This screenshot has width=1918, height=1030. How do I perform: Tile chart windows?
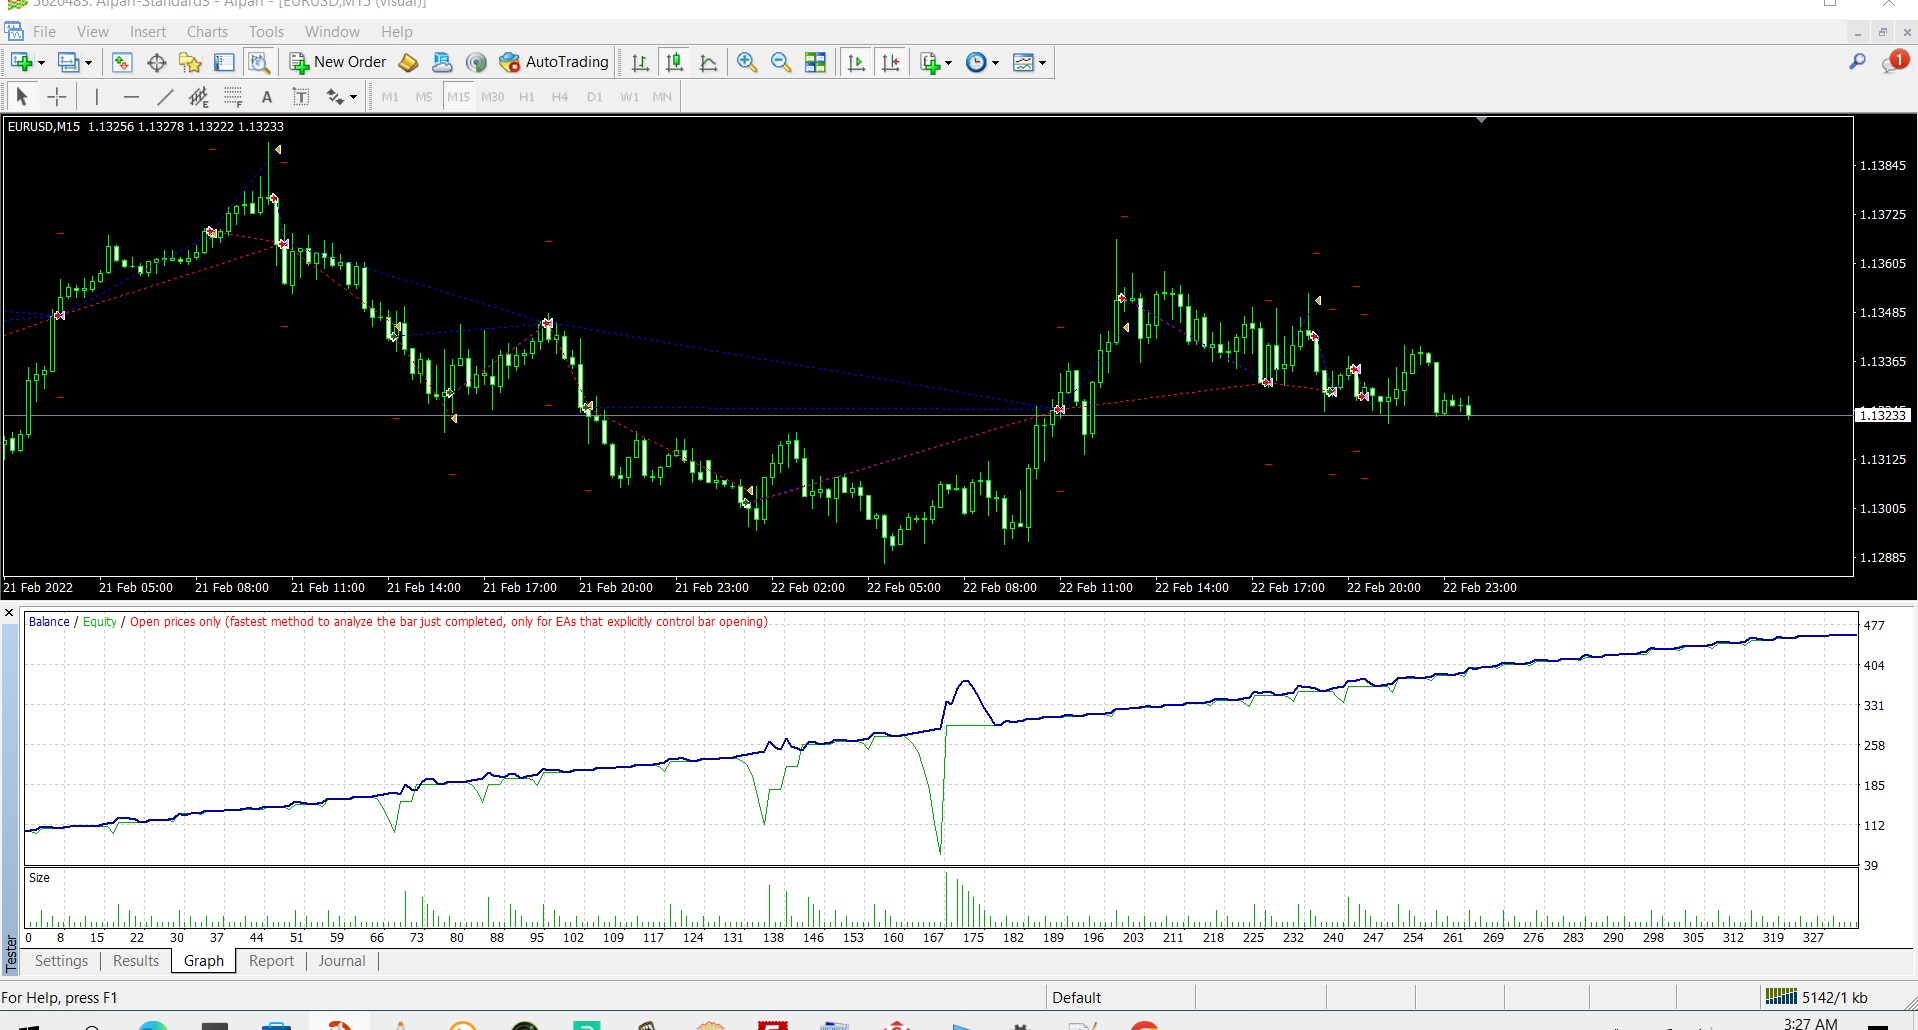816,63
